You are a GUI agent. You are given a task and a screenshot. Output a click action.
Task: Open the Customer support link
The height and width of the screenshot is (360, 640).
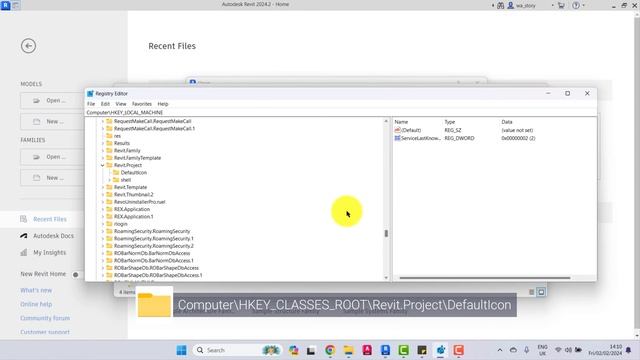pos(45,332)
